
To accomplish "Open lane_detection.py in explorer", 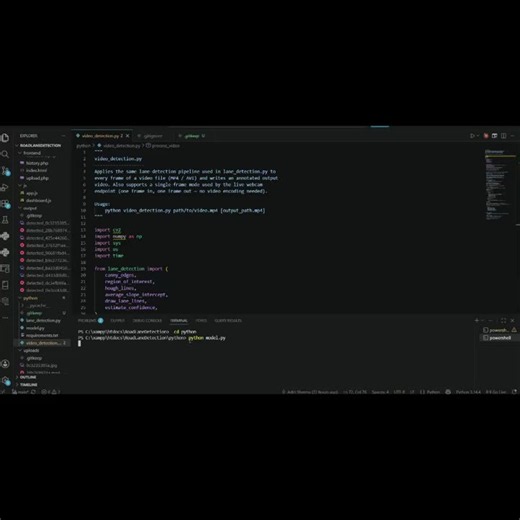I will (x=43, y=320).
